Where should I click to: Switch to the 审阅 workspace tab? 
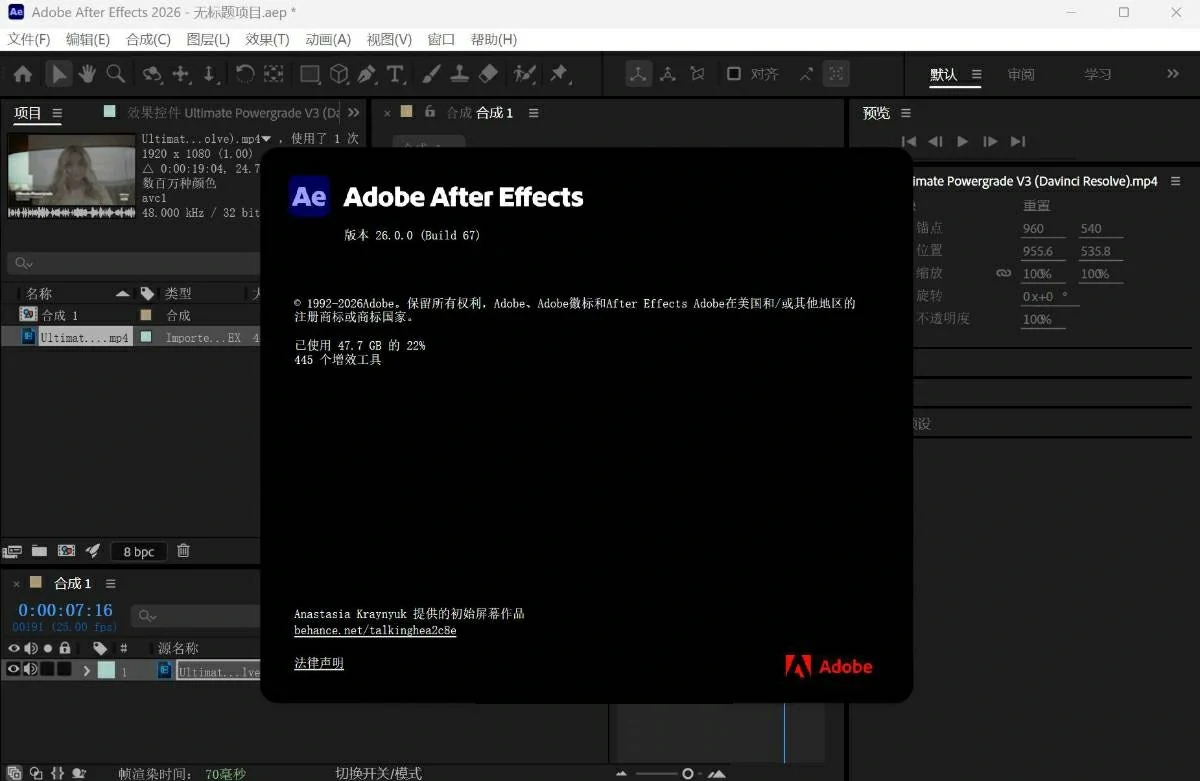pyautogui.click(x=1021, y=75)
